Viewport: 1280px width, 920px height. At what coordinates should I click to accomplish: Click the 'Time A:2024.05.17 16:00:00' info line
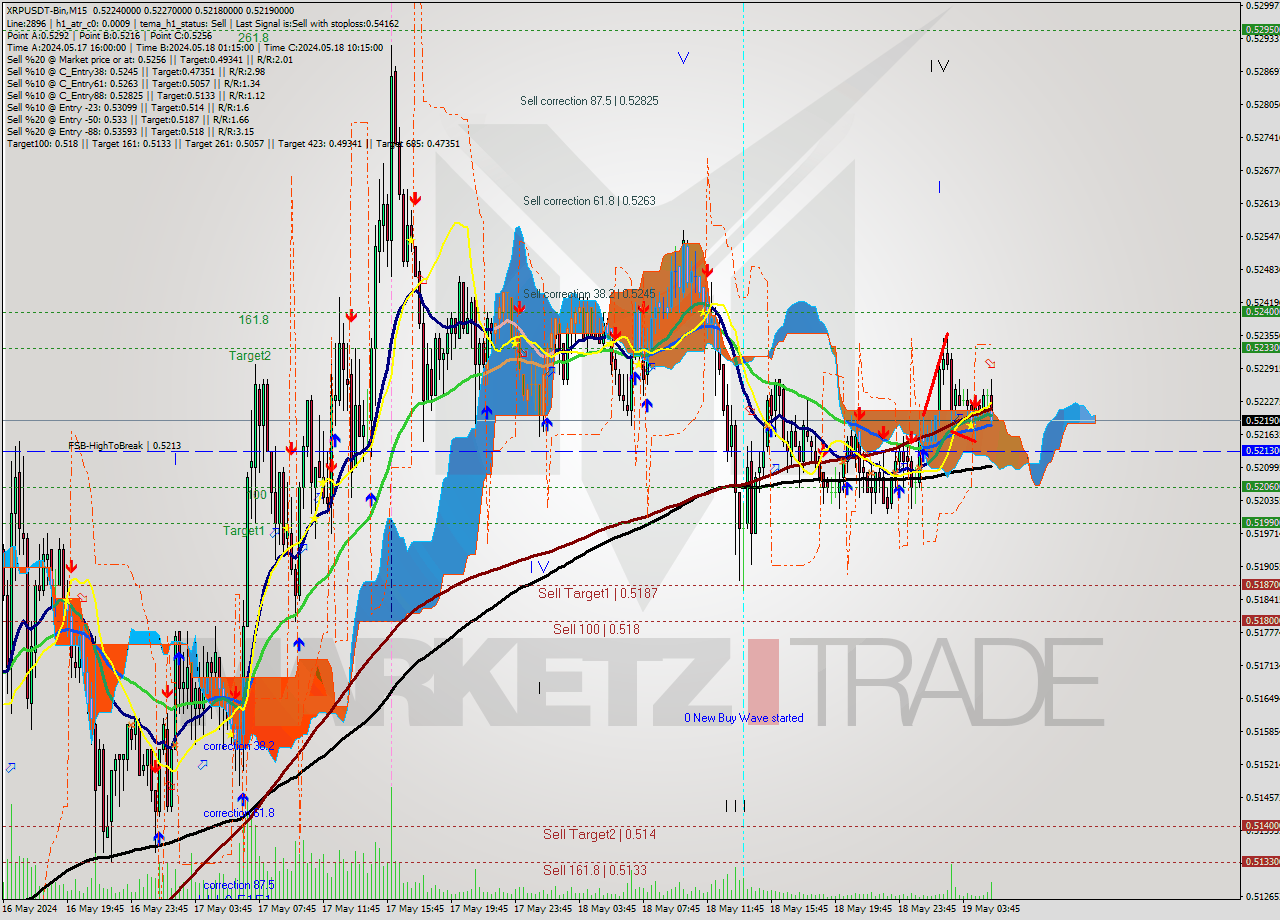[x=194, y=47]
